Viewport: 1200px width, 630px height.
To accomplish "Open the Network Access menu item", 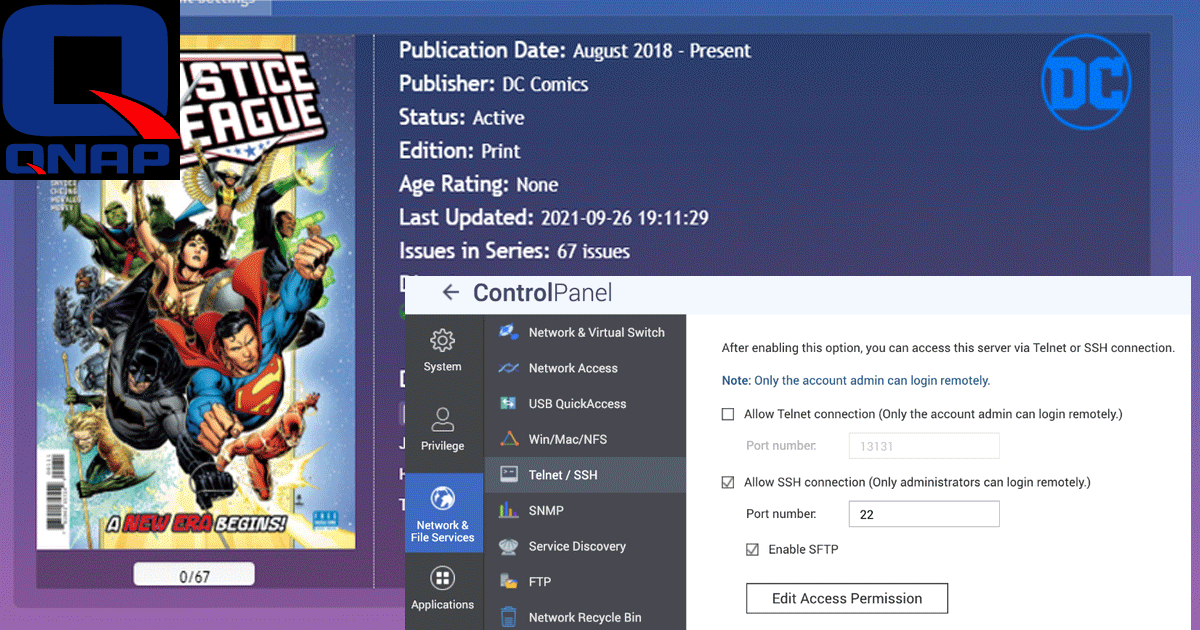I will [x=573, y=368].
